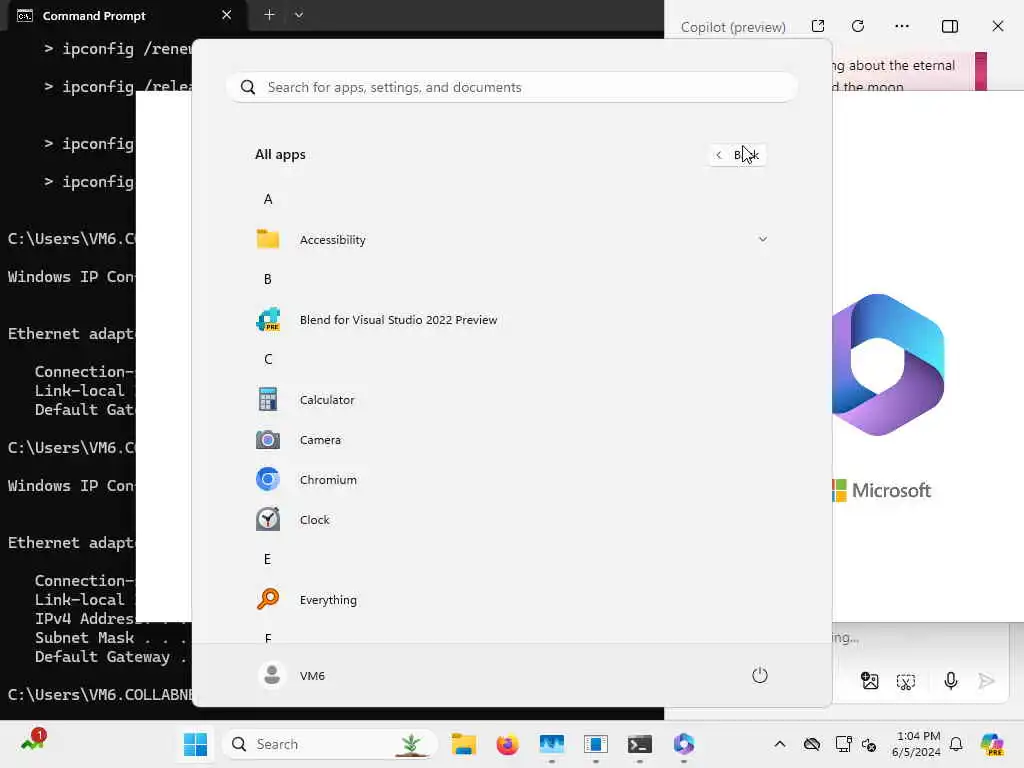The width and height of the screenshot is (1024, 768).
Task: Open the Accessibility folder in All apps
Action: coord(511,240)
